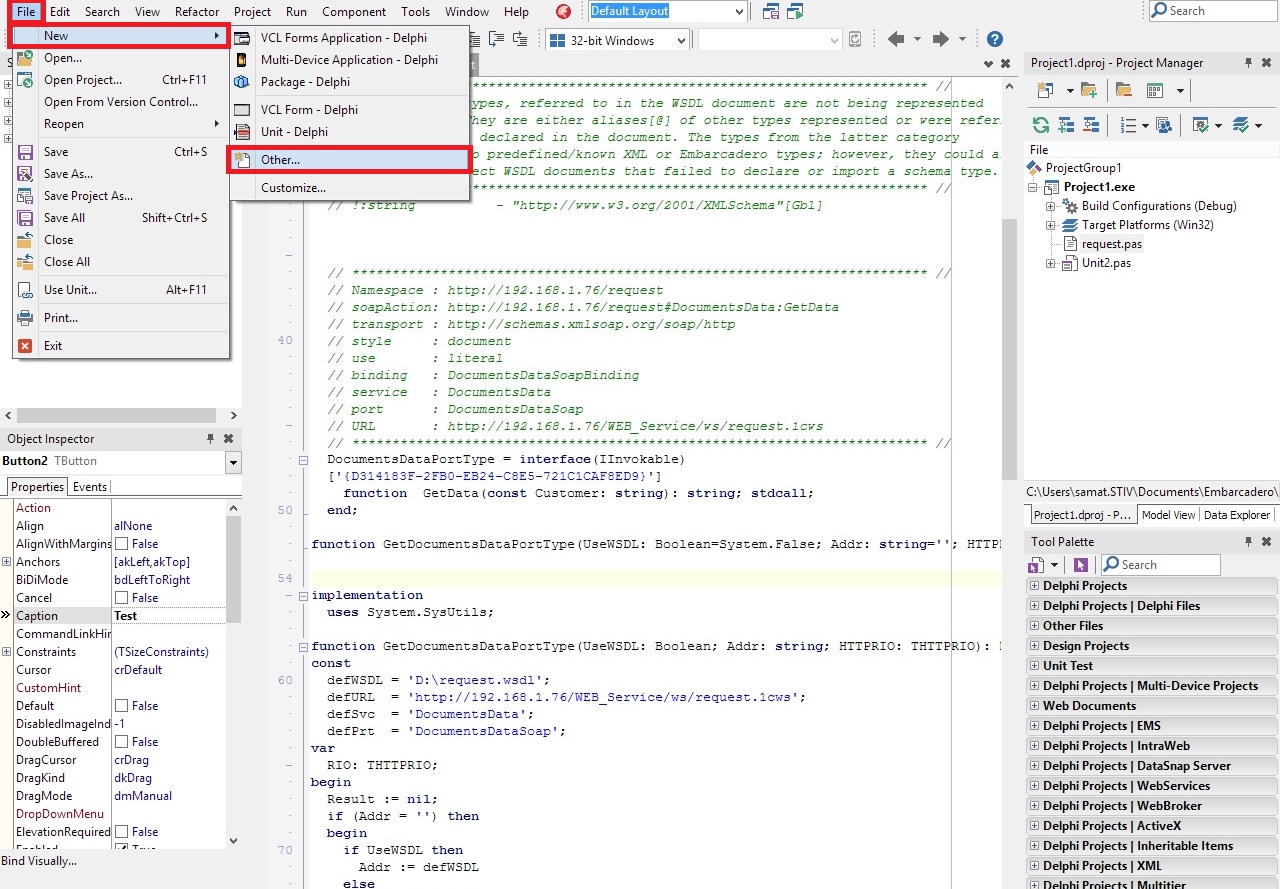This screenshot has width=1280, height=889.
Task: Pin the Tool Palette panel
Action: tap(1248, 542)
